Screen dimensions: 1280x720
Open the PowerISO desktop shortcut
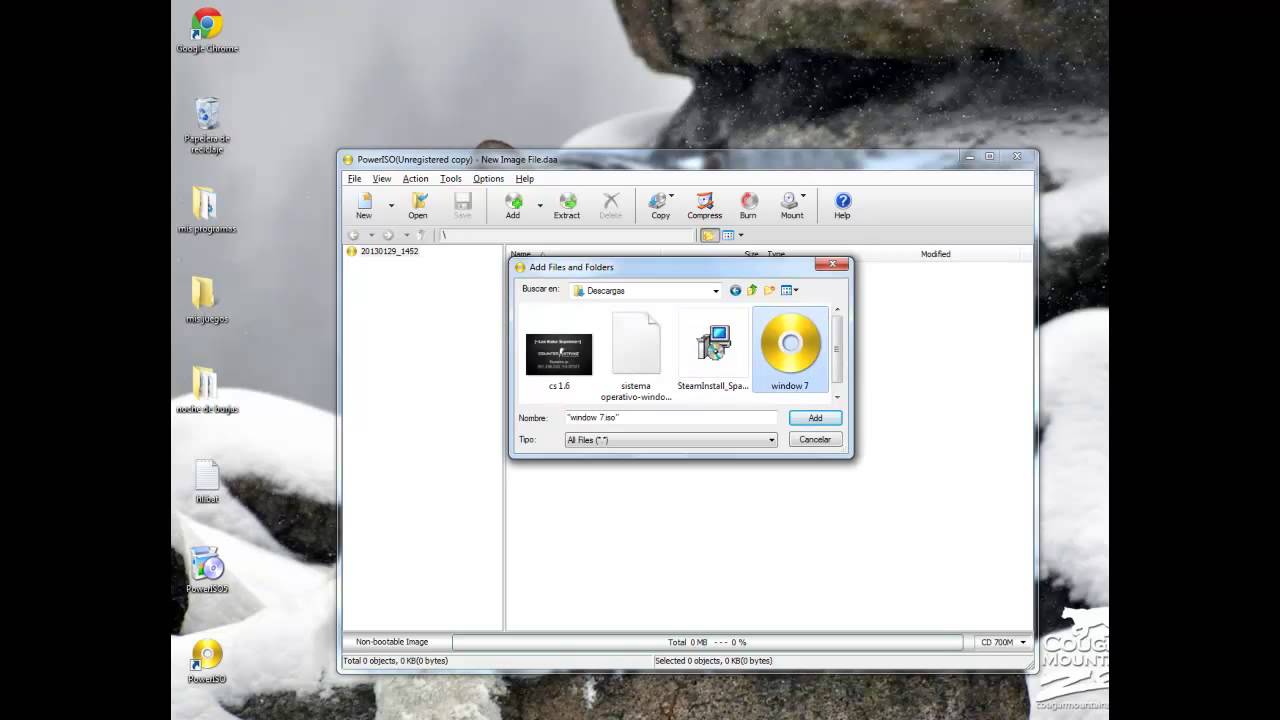(x=207, y=661)
